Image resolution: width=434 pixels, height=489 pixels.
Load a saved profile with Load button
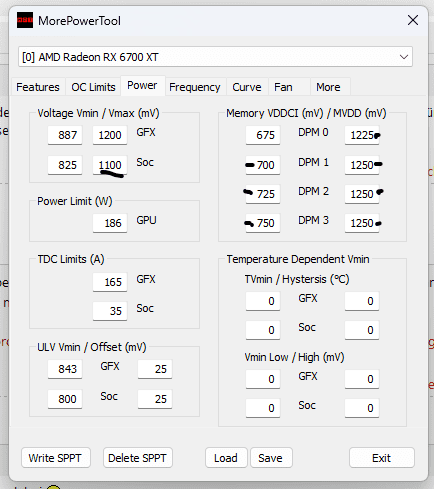click(226, 458)
